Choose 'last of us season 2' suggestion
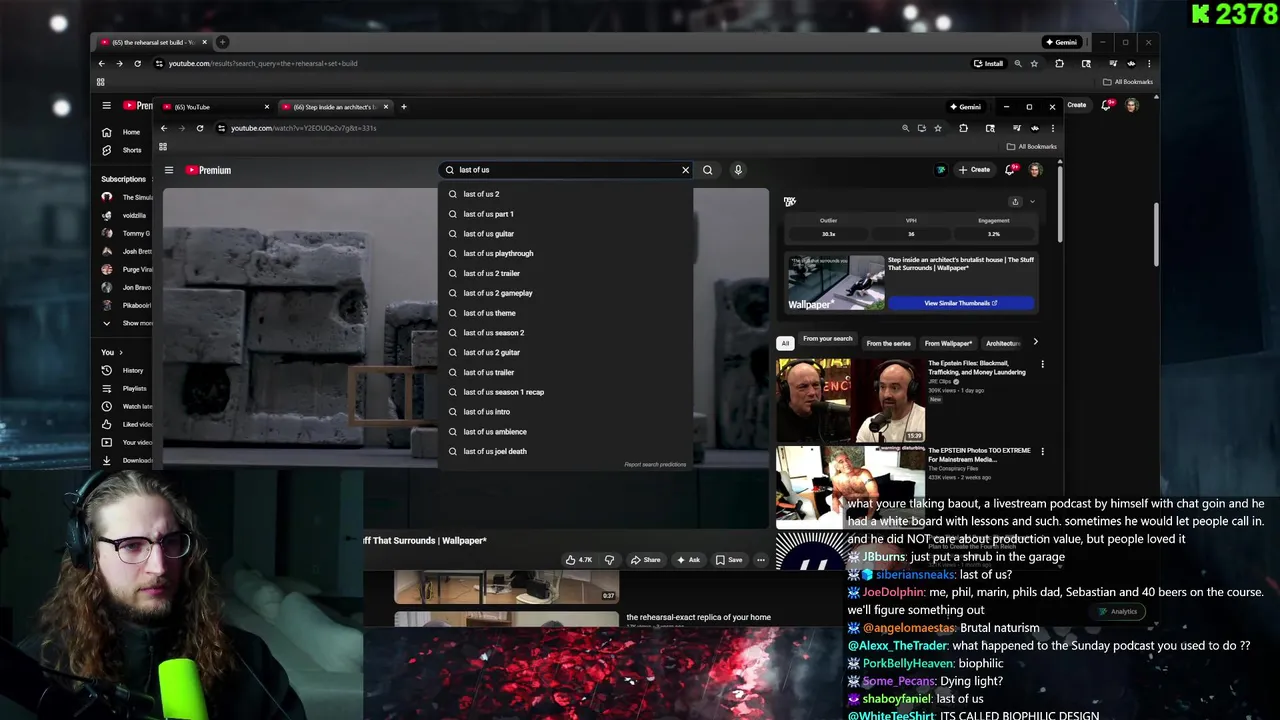The width and height of the screenshot is (1280, 720). (565, 333)
